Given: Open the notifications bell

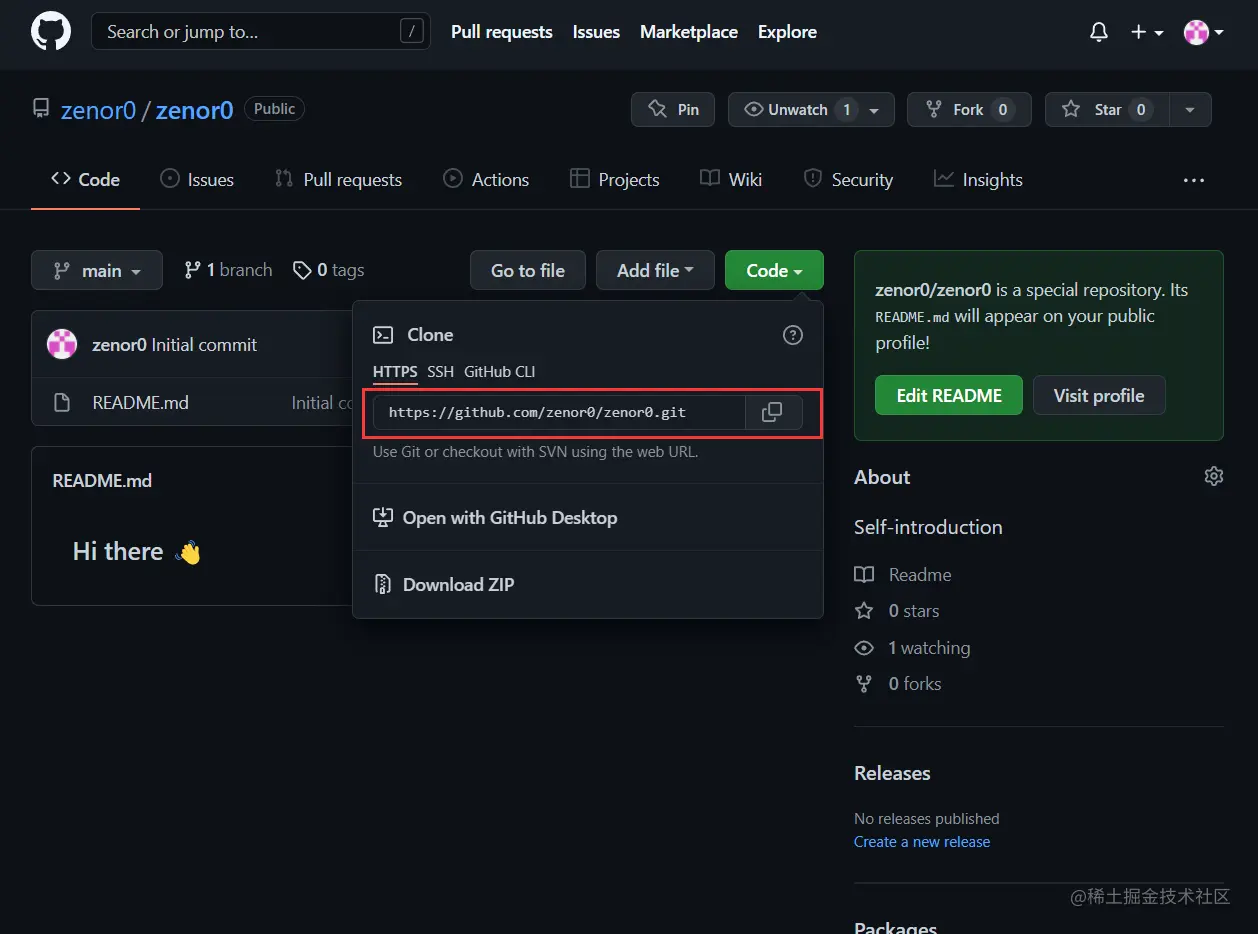Looking at the screenshot, I should (x=1098, y=32).
